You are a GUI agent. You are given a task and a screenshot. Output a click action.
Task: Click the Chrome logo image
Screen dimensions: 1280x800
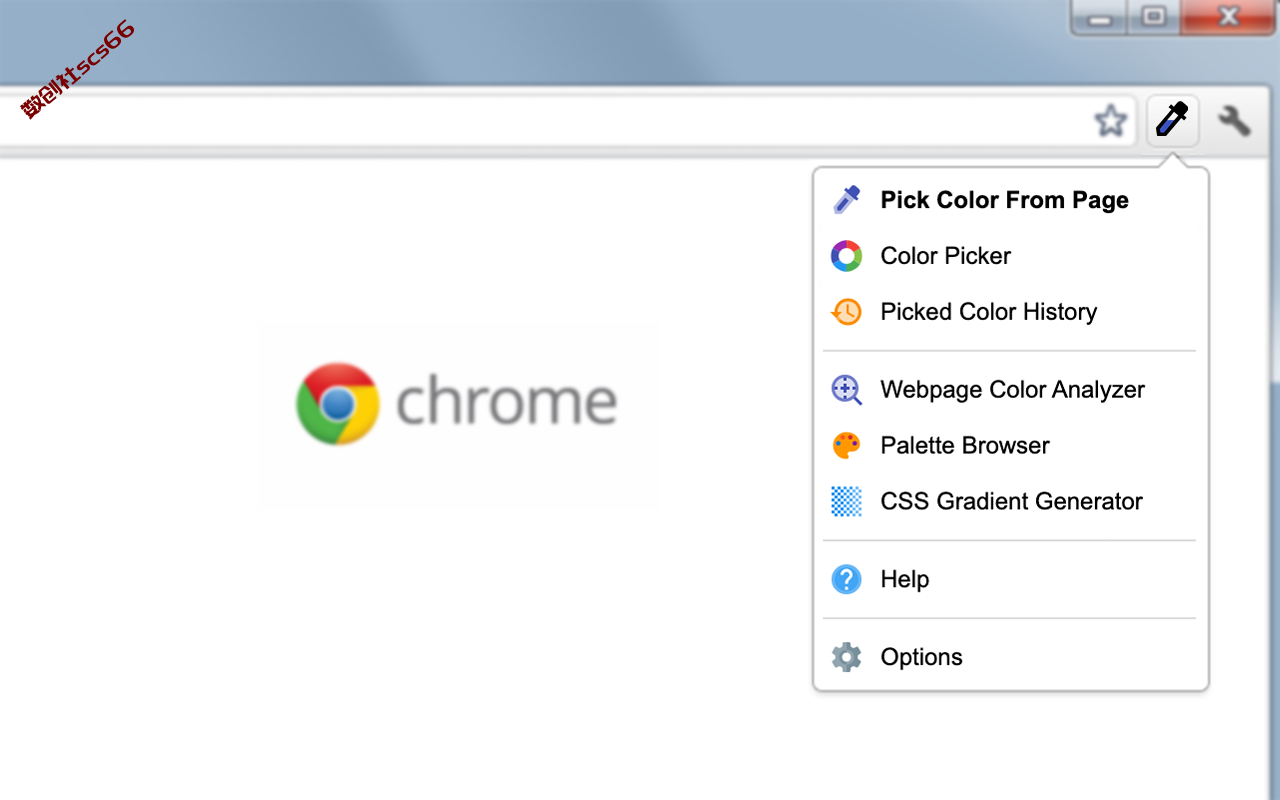tap(457, 403)
